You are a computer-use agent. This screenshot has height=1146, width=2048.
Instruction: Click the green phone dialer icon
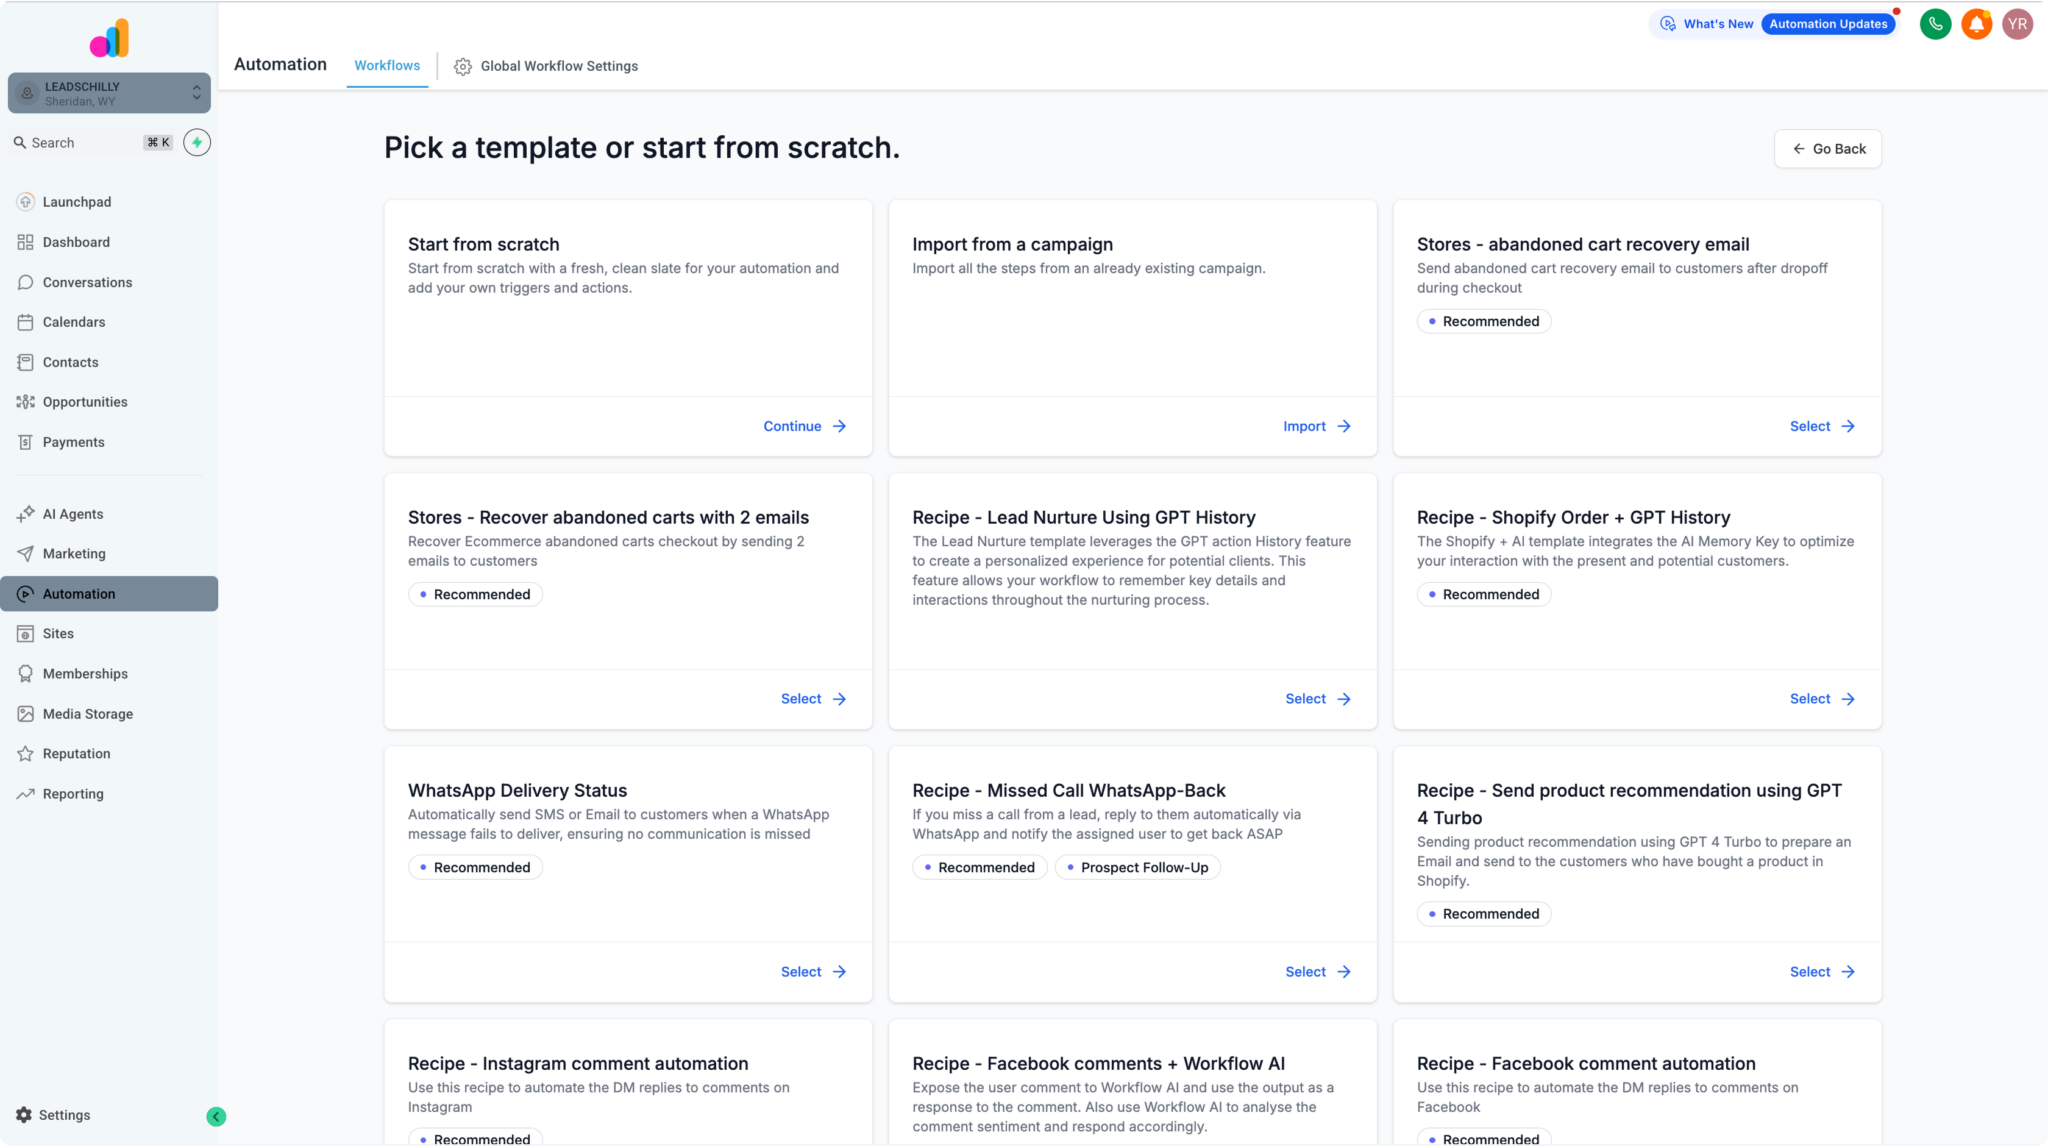point(1935,24)
